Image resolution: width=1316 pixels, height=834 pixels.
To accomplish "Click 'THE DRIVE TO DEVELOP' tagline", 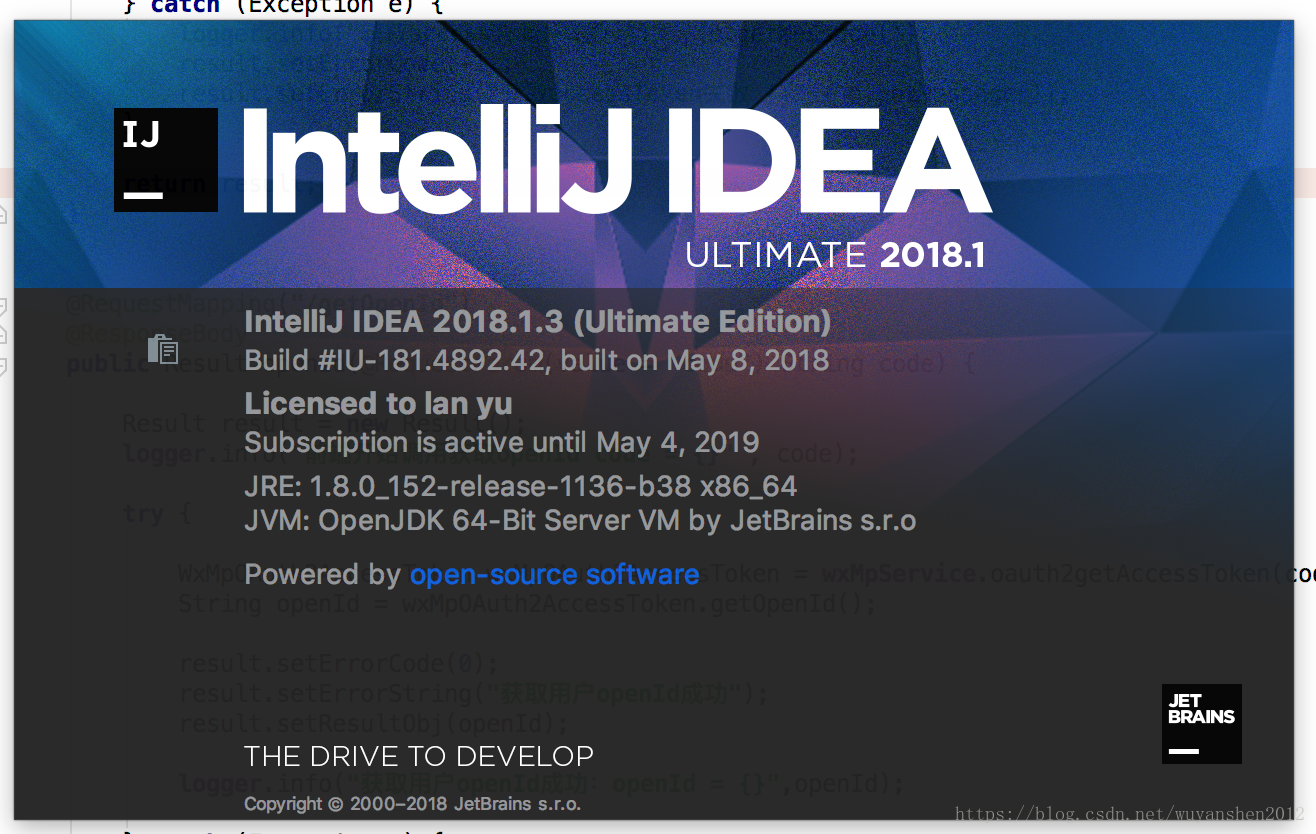I will (419, 756).
